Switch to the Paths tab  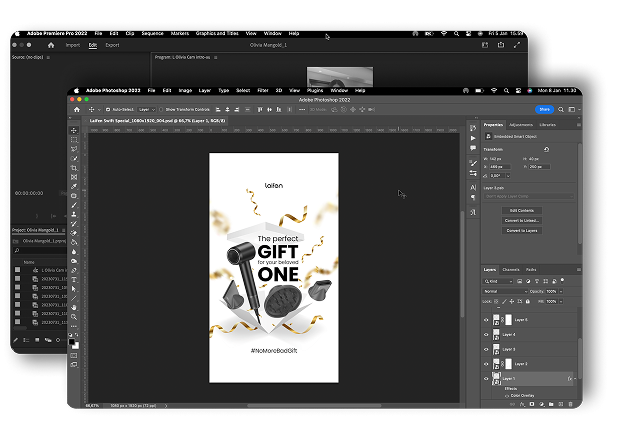531,270
